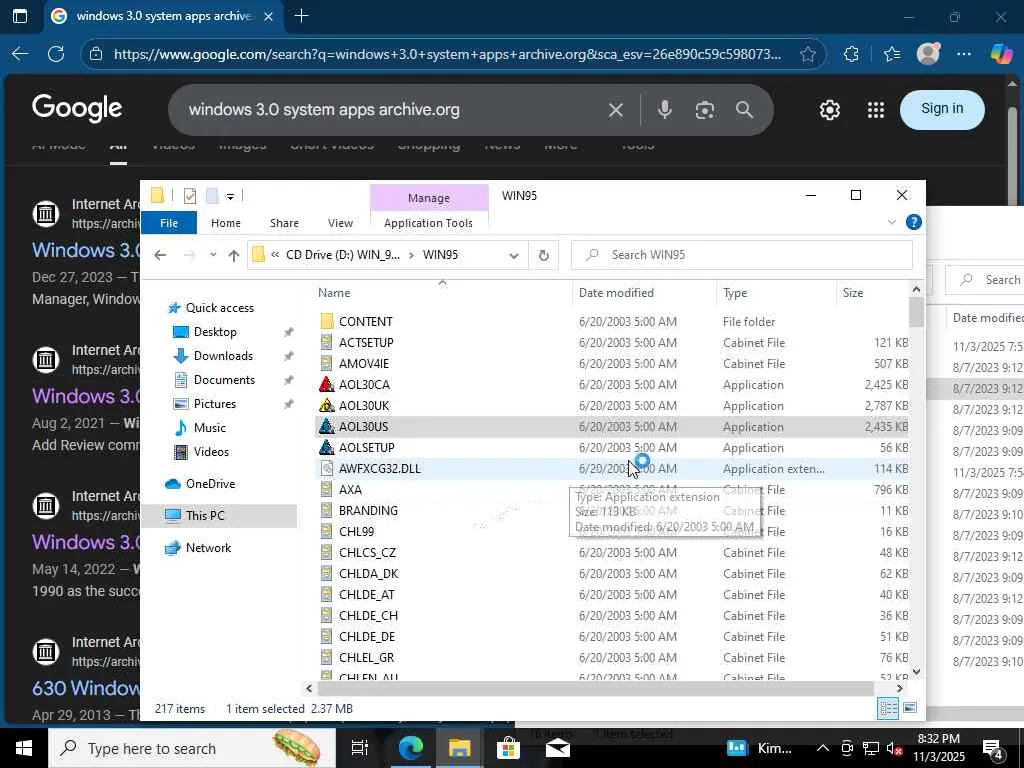The height and width of the screenshot is (768, 1024).
Task: Select the AWFXCG32.DLL file icon
Action: point(327,468)
